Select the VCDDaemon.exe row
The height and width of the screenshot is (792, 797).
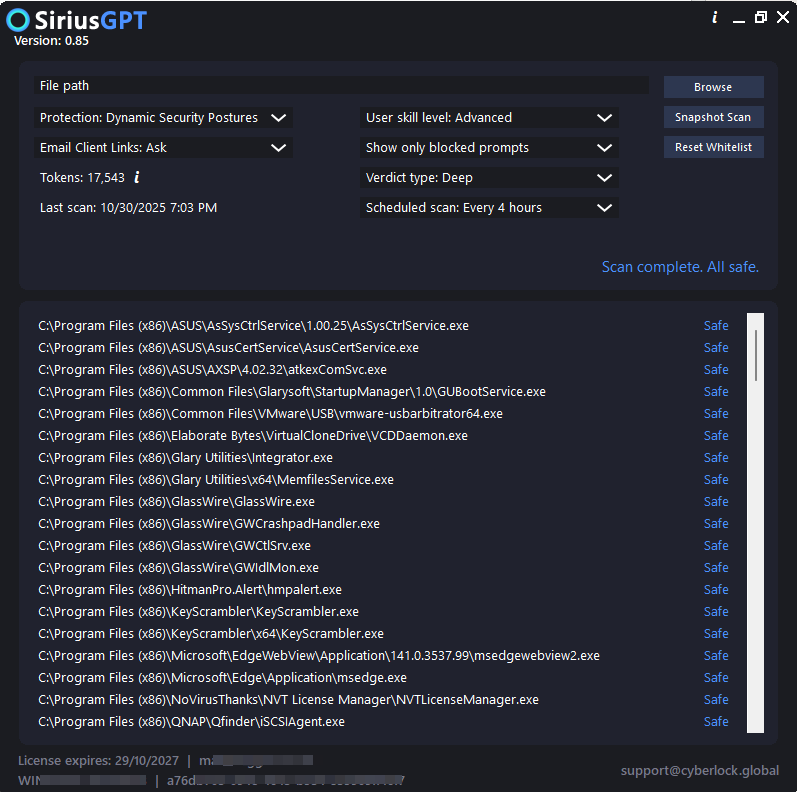(383, 436)
